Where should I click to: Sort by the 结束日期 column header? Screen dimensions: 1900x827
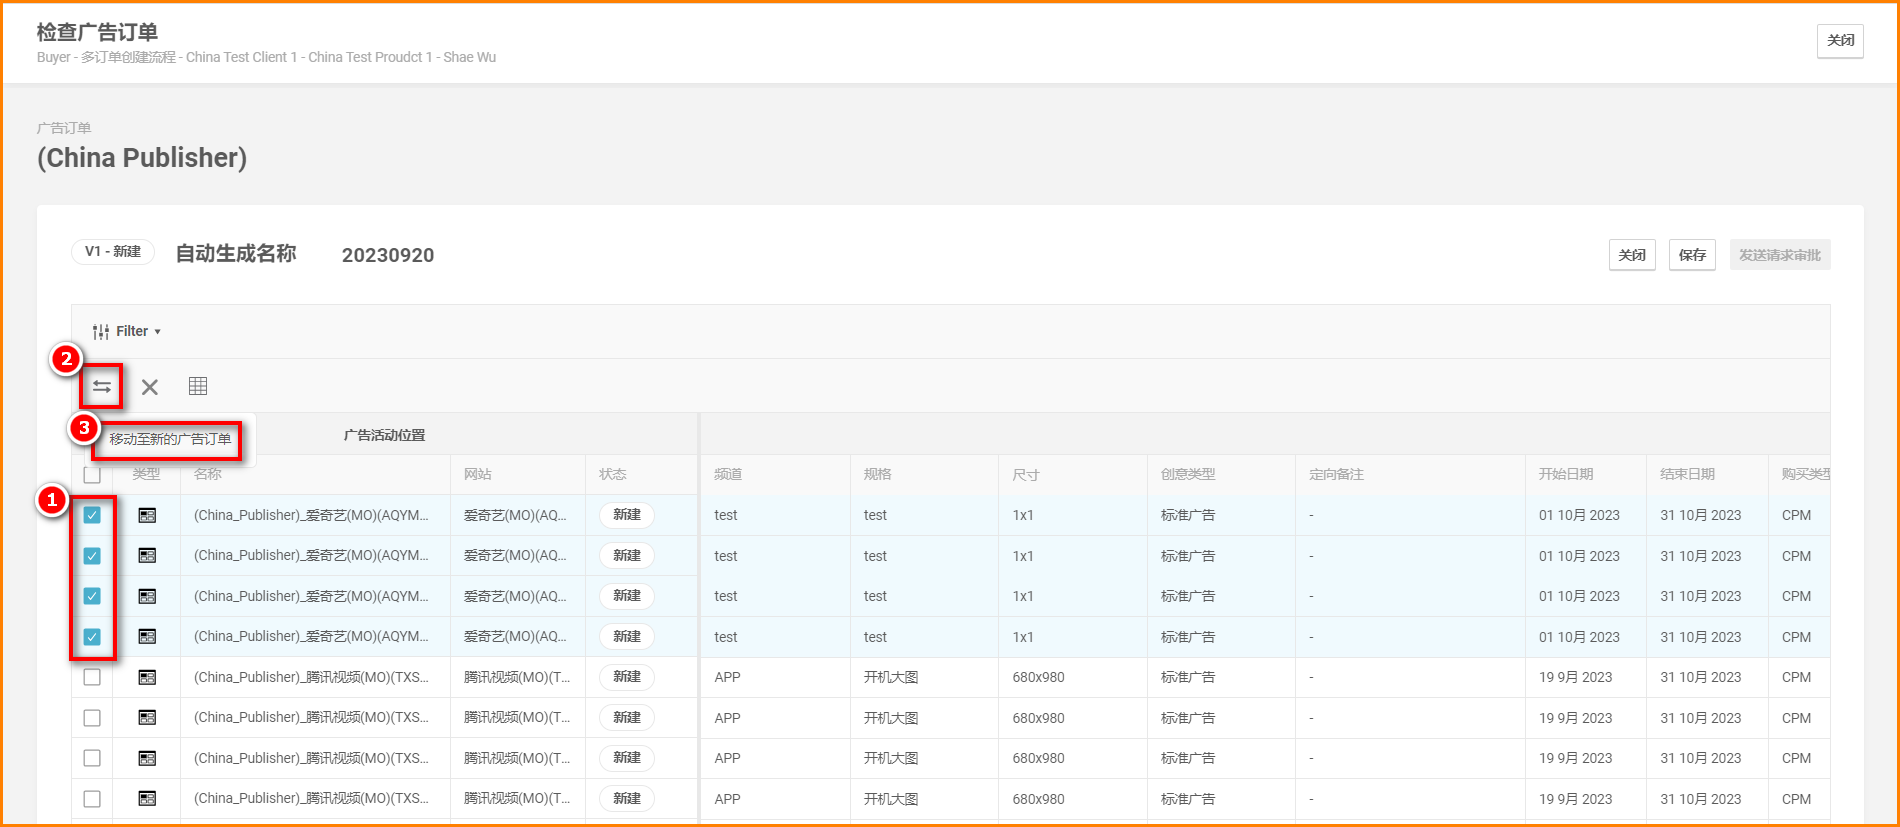(x=1688, y=474)
